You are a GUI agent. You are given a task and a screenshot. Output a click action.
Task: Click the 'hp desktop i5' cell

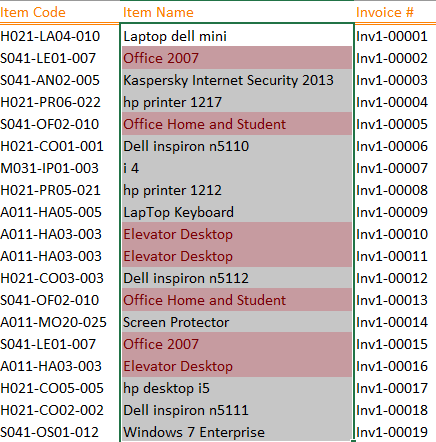pos(237,388)
